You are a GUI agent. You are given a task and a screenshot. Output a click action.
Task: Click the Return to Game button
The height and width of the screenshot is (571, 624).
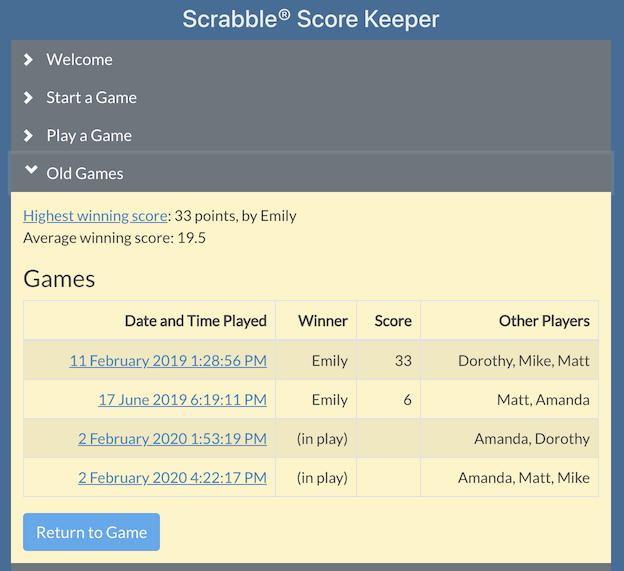tap(92, 532)
